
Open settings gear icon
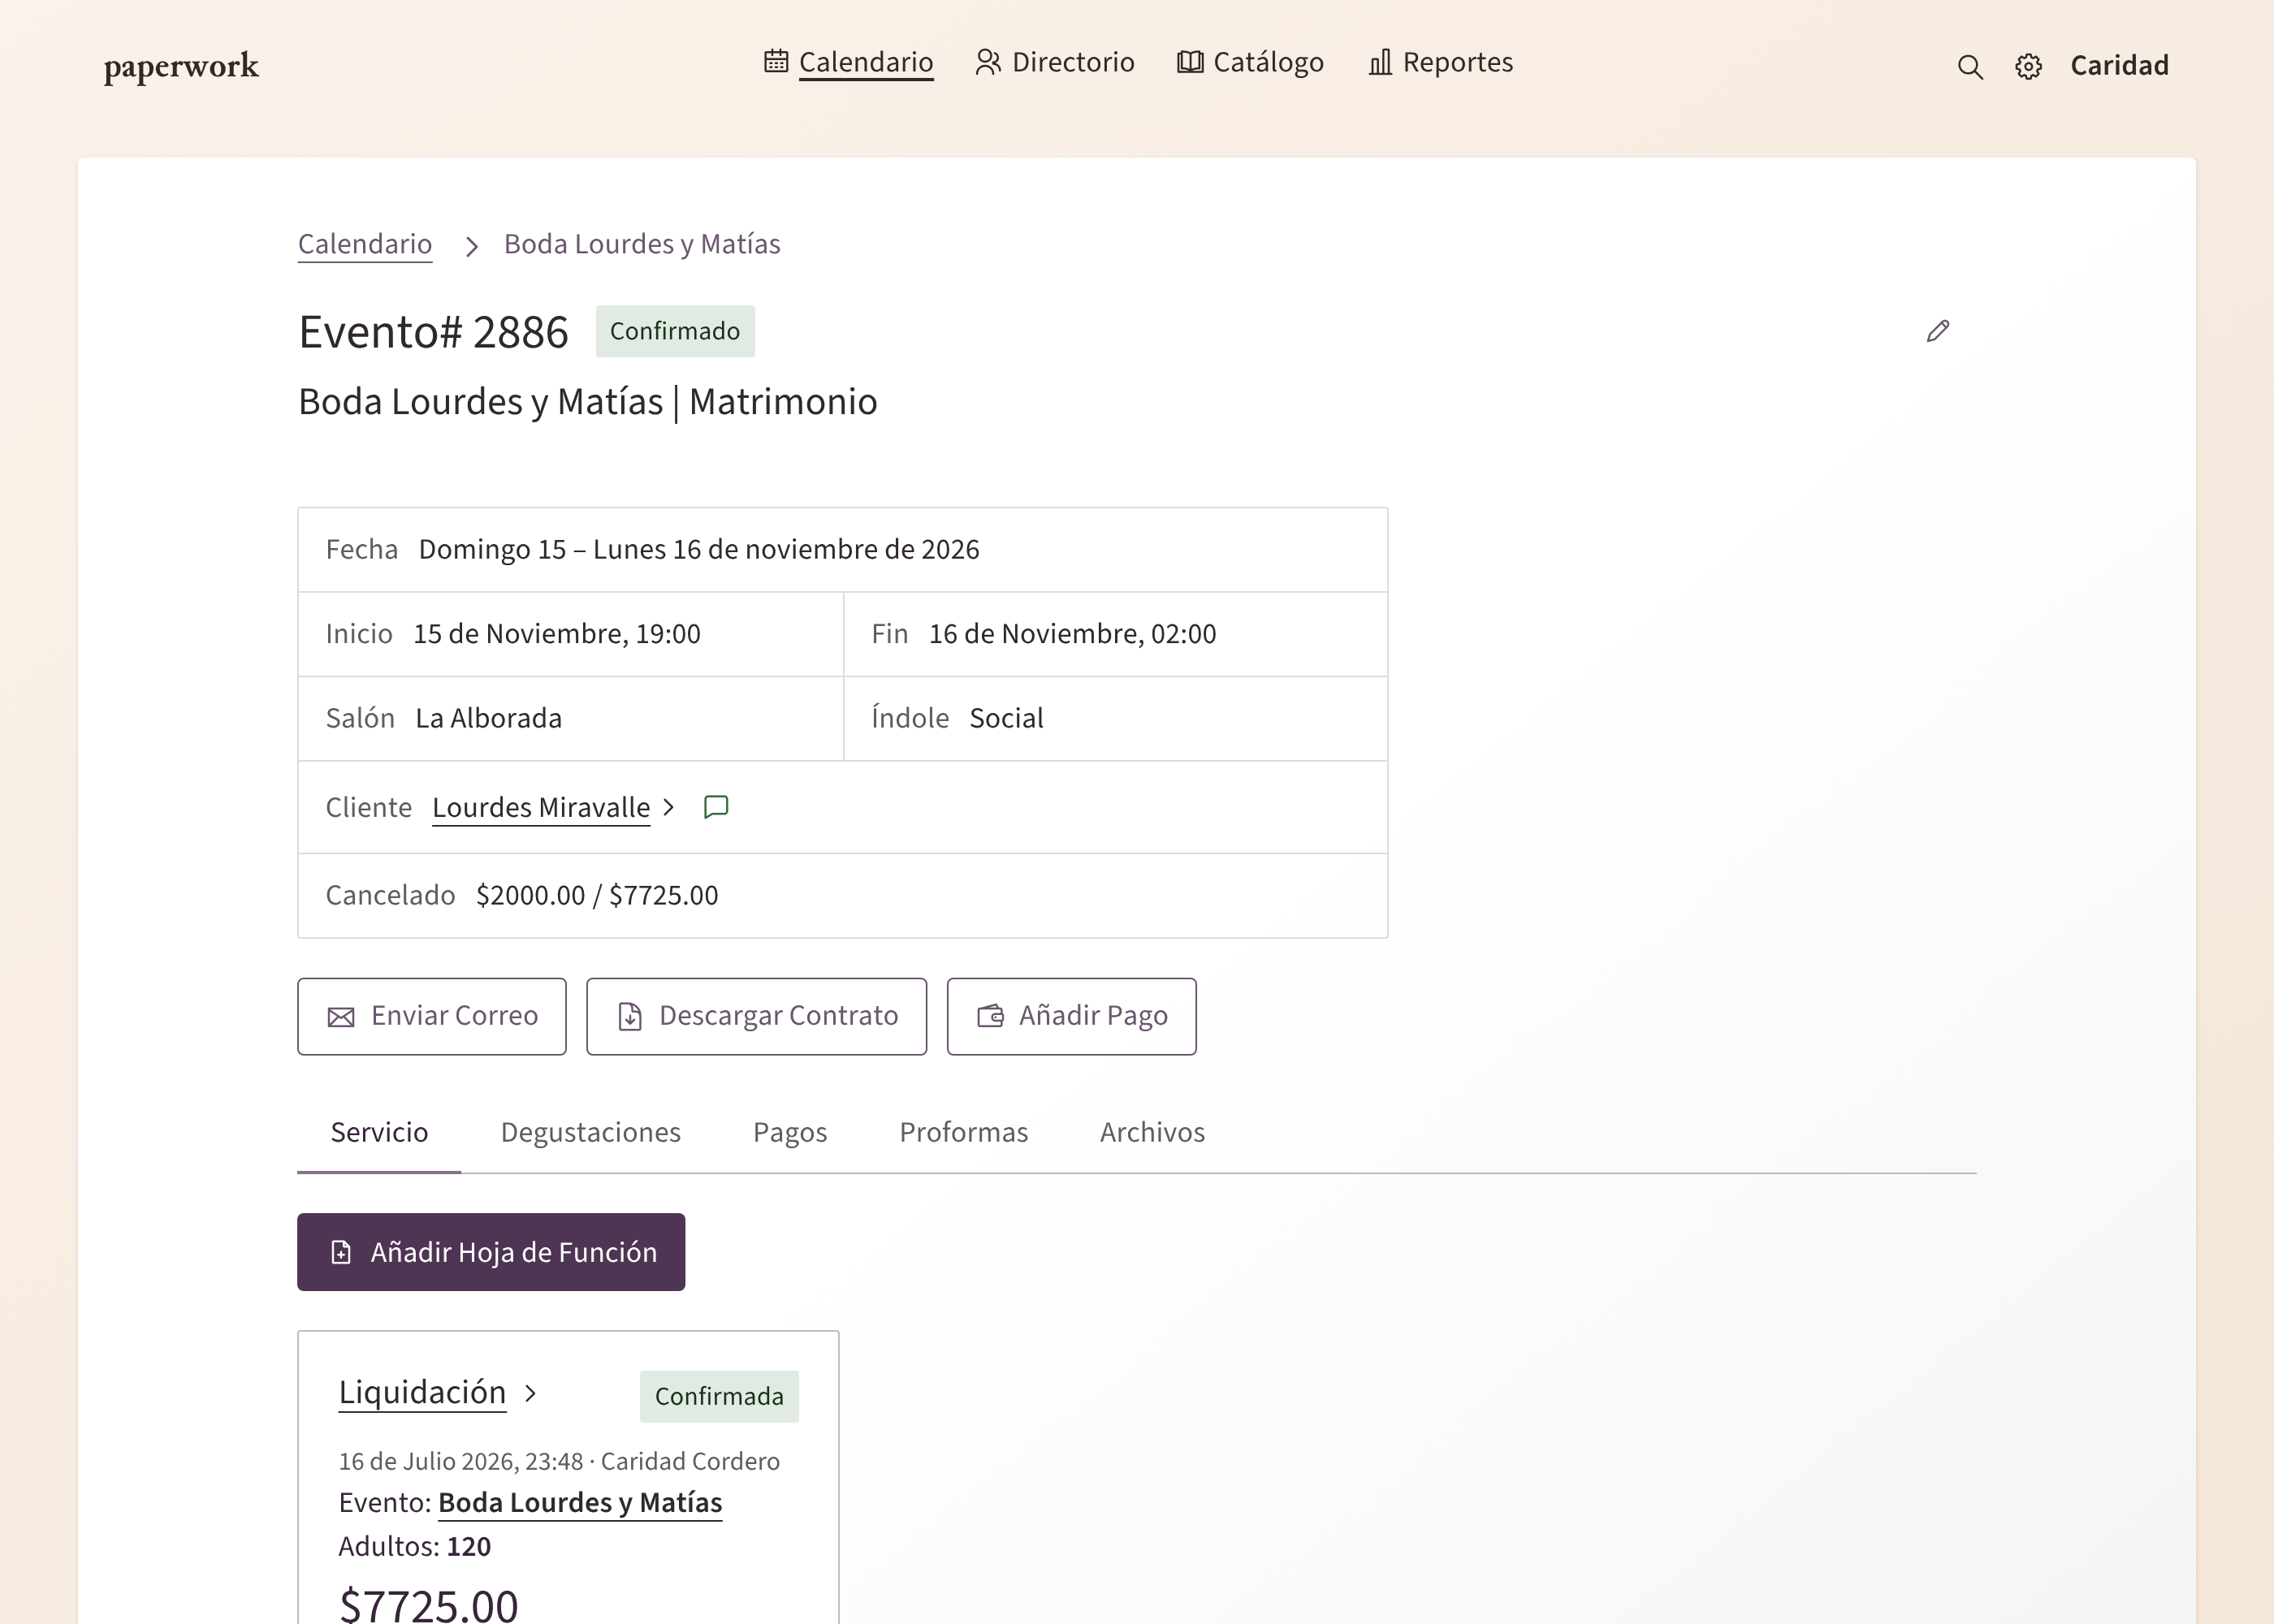2028,66
